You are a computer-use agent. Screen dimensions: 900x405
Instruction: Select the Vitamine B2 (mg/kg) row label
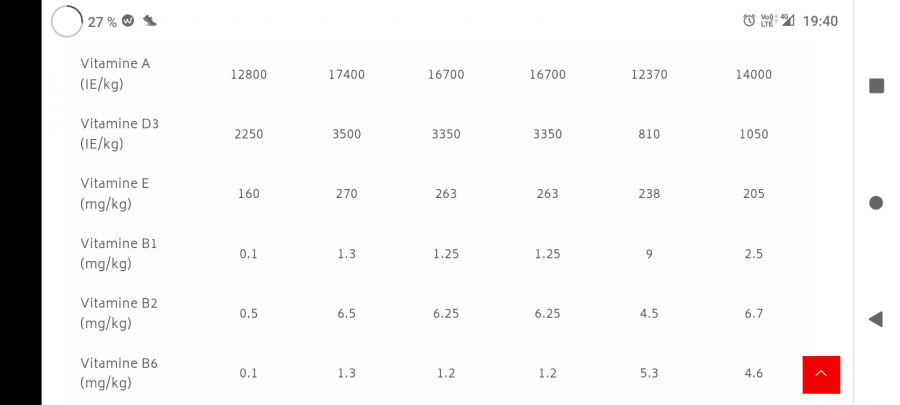(x=119, y=313)
